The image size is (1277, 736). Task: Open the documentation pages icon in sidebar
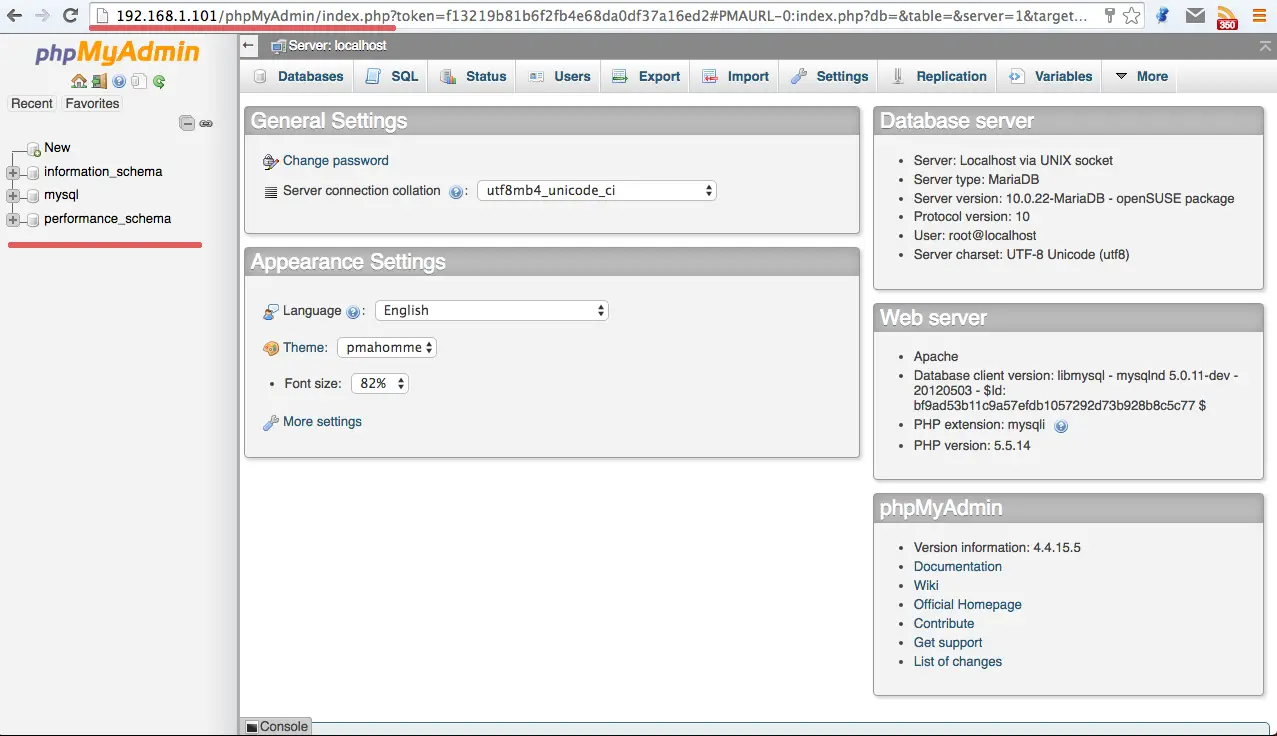tap(139, 82)
